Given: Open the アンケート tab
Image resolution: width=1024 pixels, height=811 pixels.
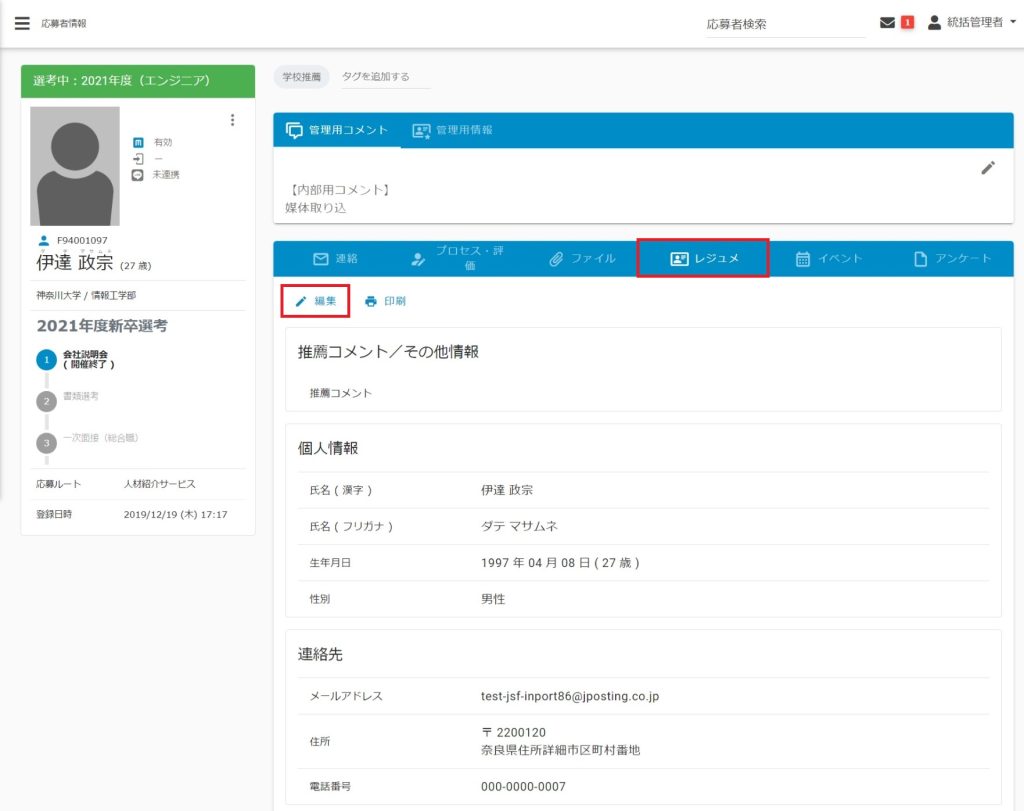Looking at the screenshot, I should click(x=952, y=259).
